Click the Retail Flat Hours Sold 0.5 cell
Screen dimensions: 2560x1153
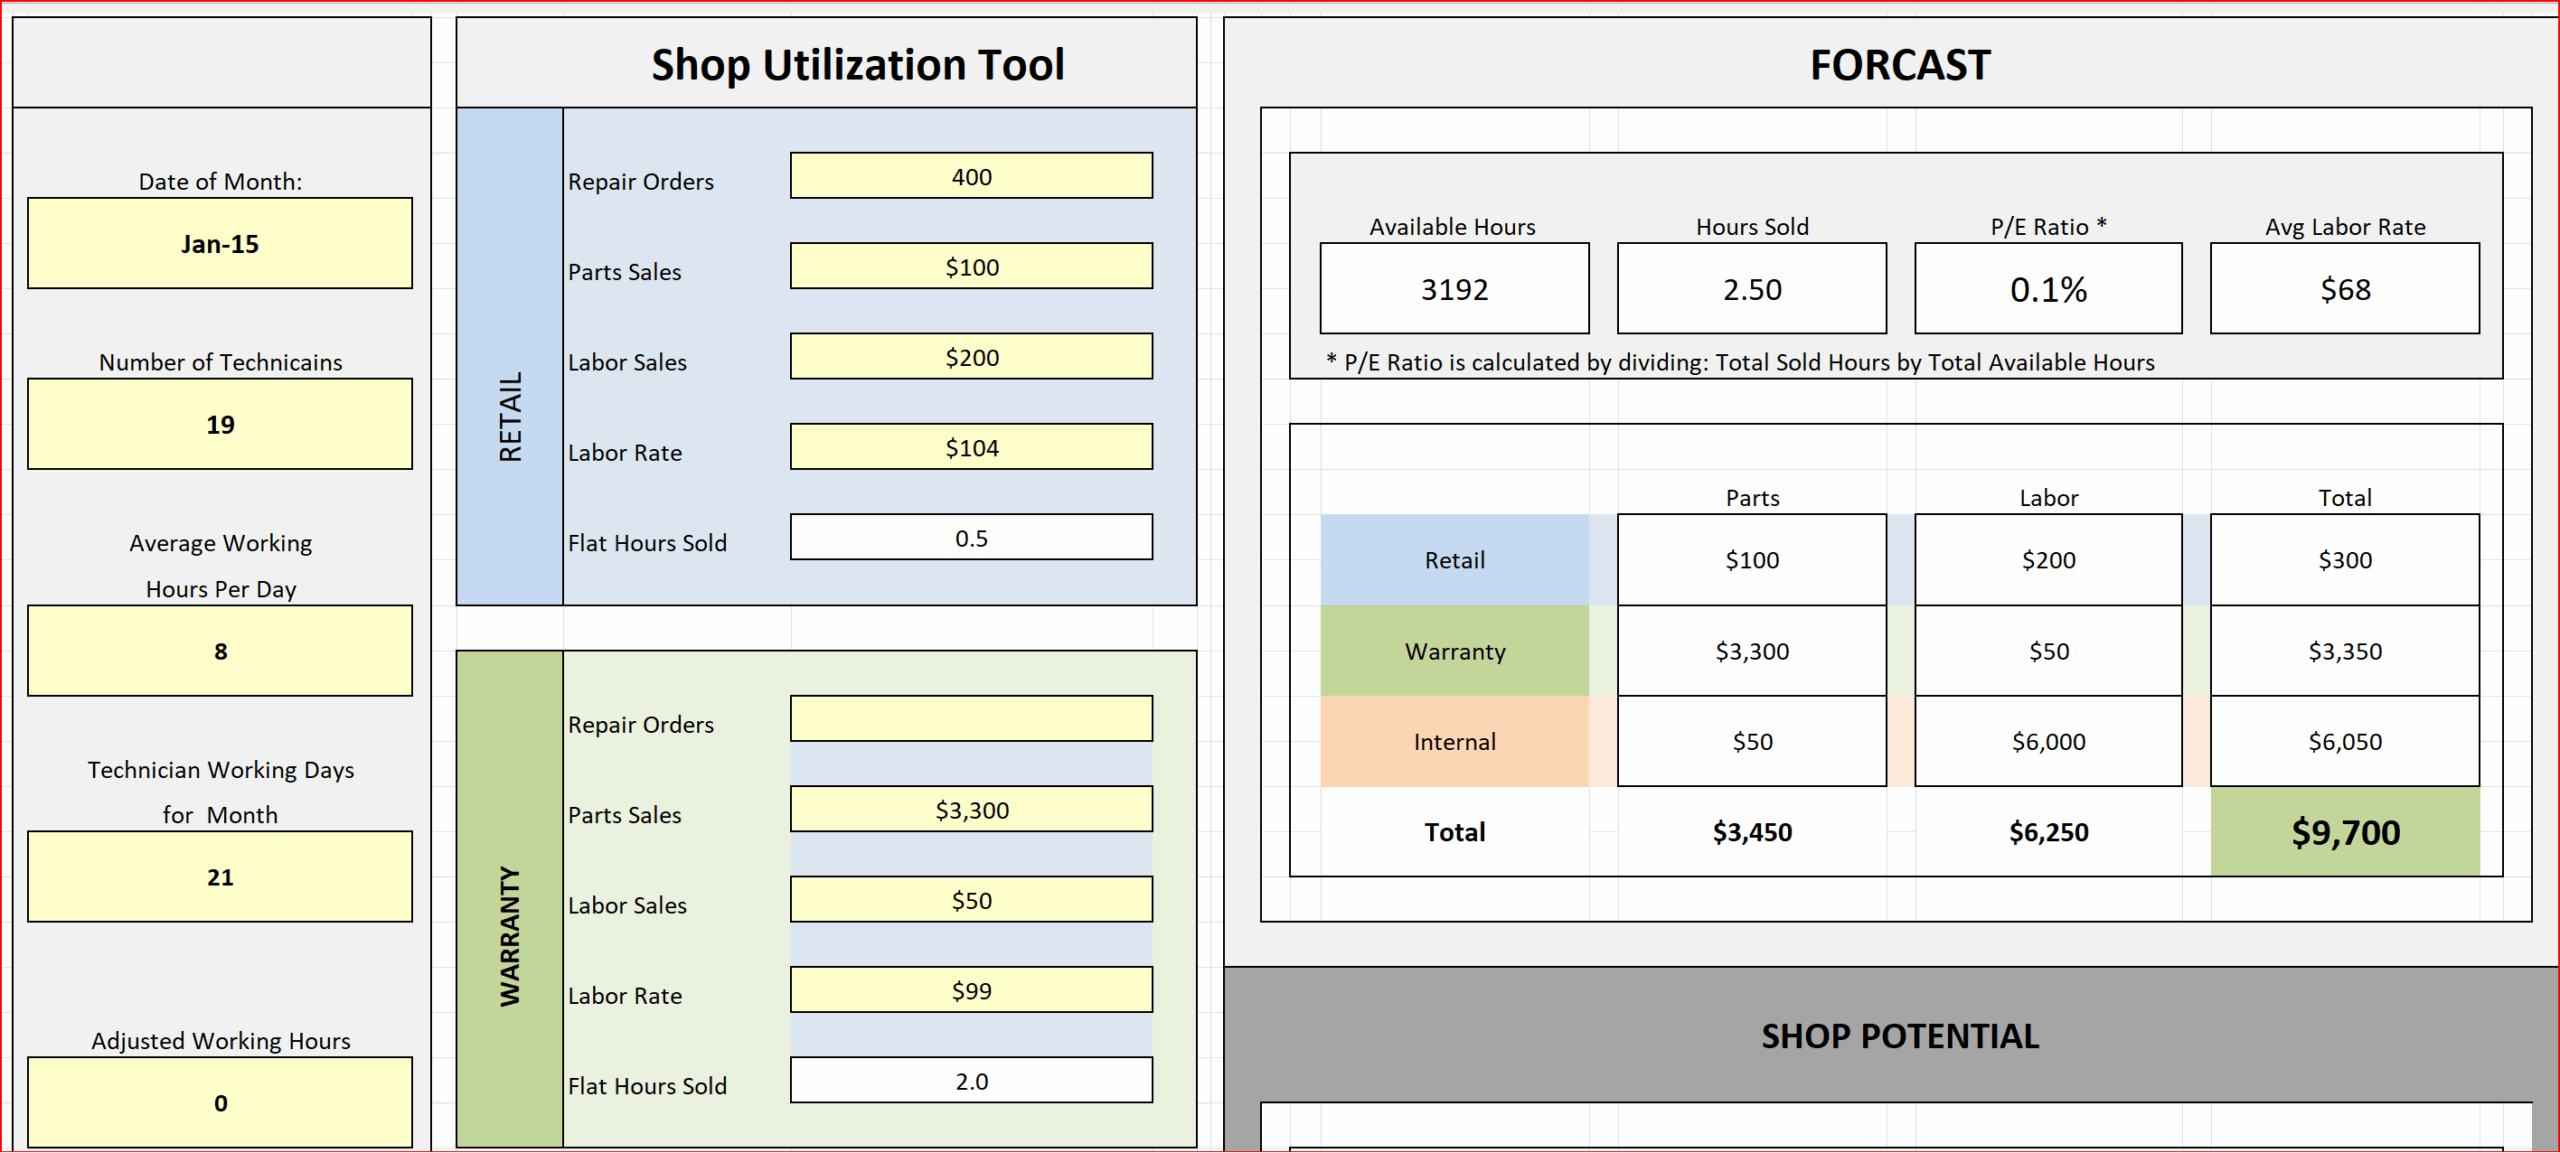point(971,537)
